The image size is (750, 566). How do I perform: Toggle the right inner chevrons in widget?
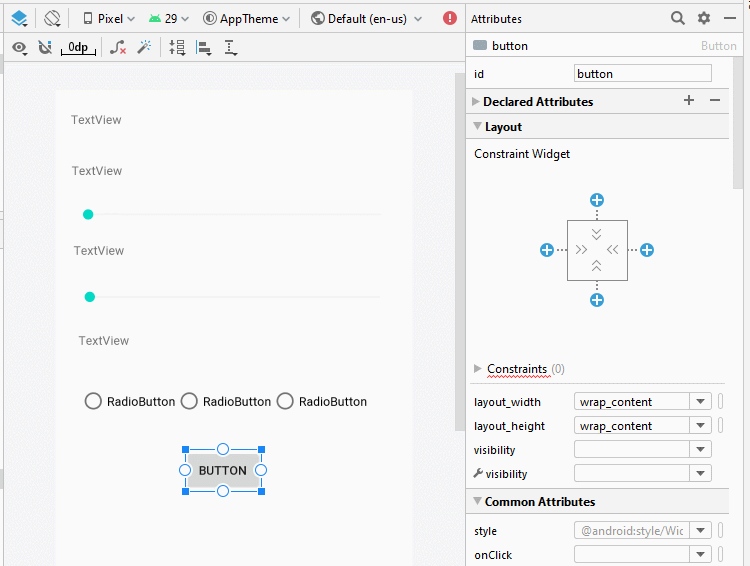(x=612, y=250)
